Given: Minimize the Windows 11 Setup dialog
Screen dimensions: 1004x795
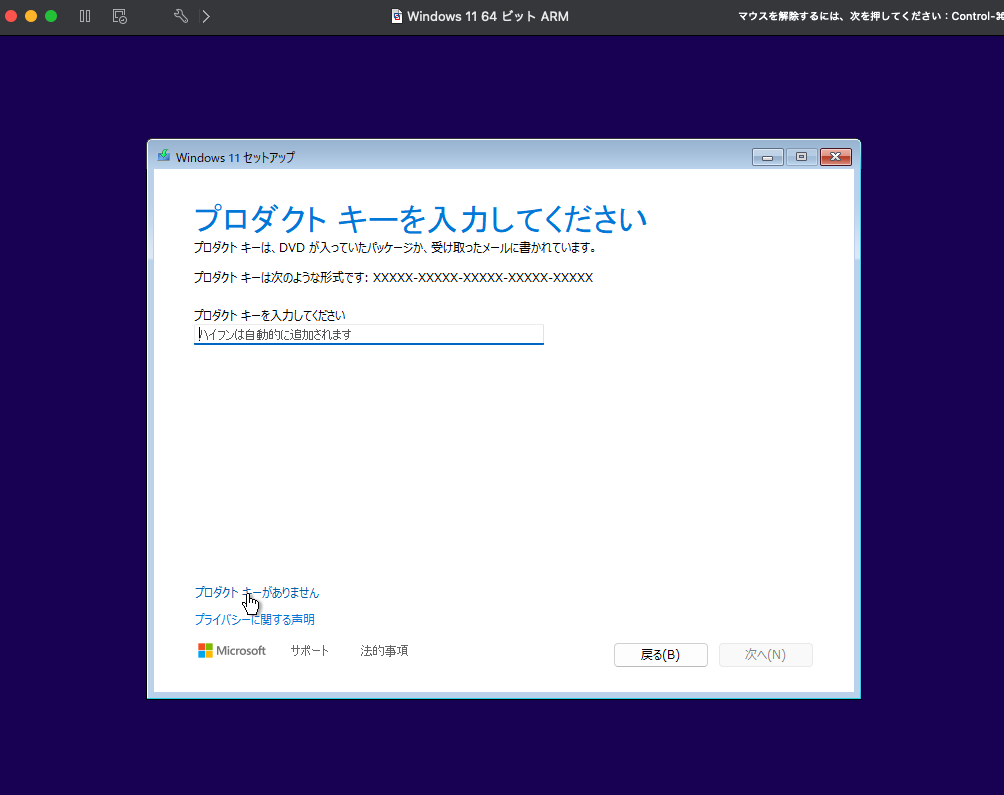Looking at the screenshot, I should point(768,157).
